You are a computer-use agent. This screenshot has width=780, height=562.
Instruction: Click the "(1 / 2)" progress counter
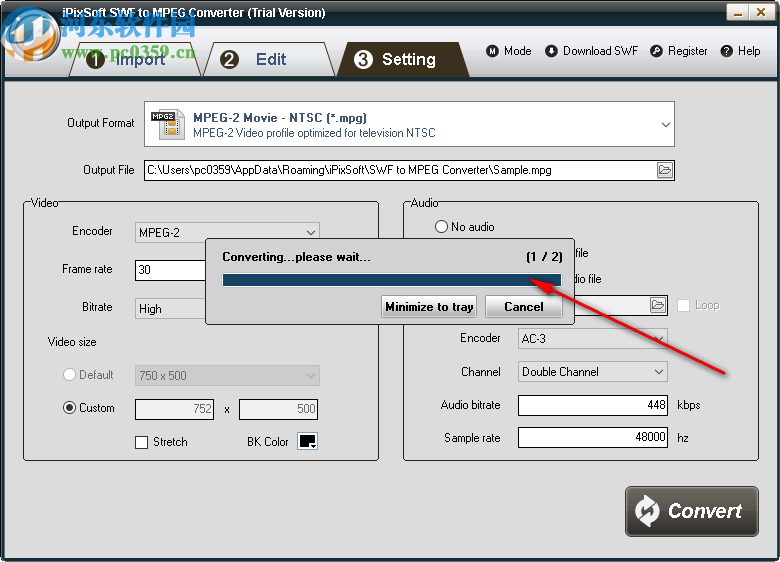click(x=544, y=257)
